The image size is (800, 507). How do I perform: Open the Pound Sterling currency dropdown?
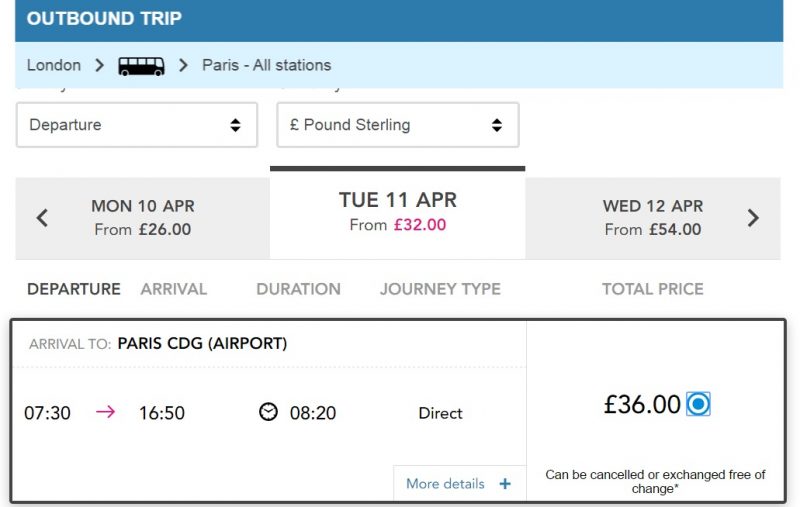398,125
